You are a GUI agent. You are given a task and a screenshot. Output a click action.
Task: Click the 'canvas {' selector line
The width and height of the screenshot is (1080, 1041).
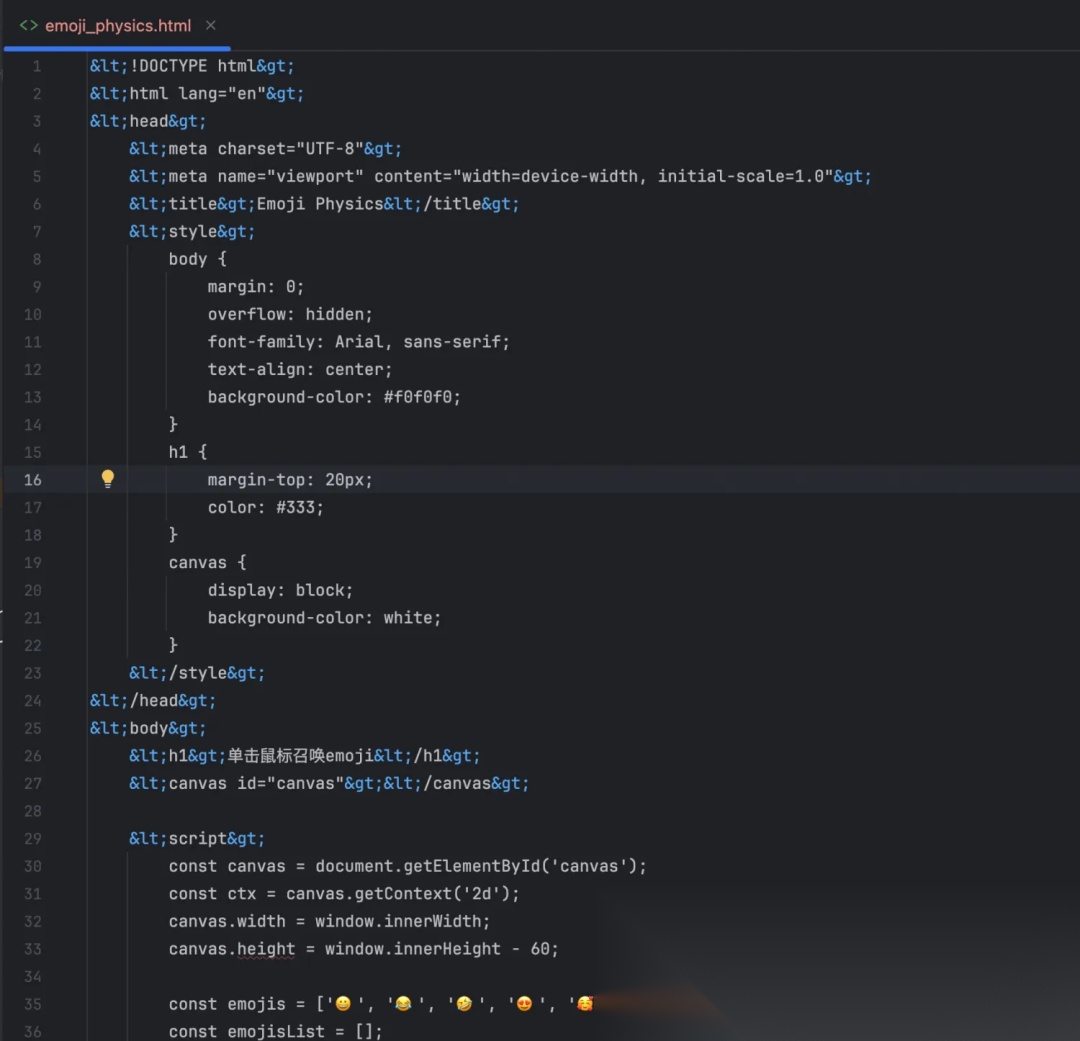tap(207, 562)
